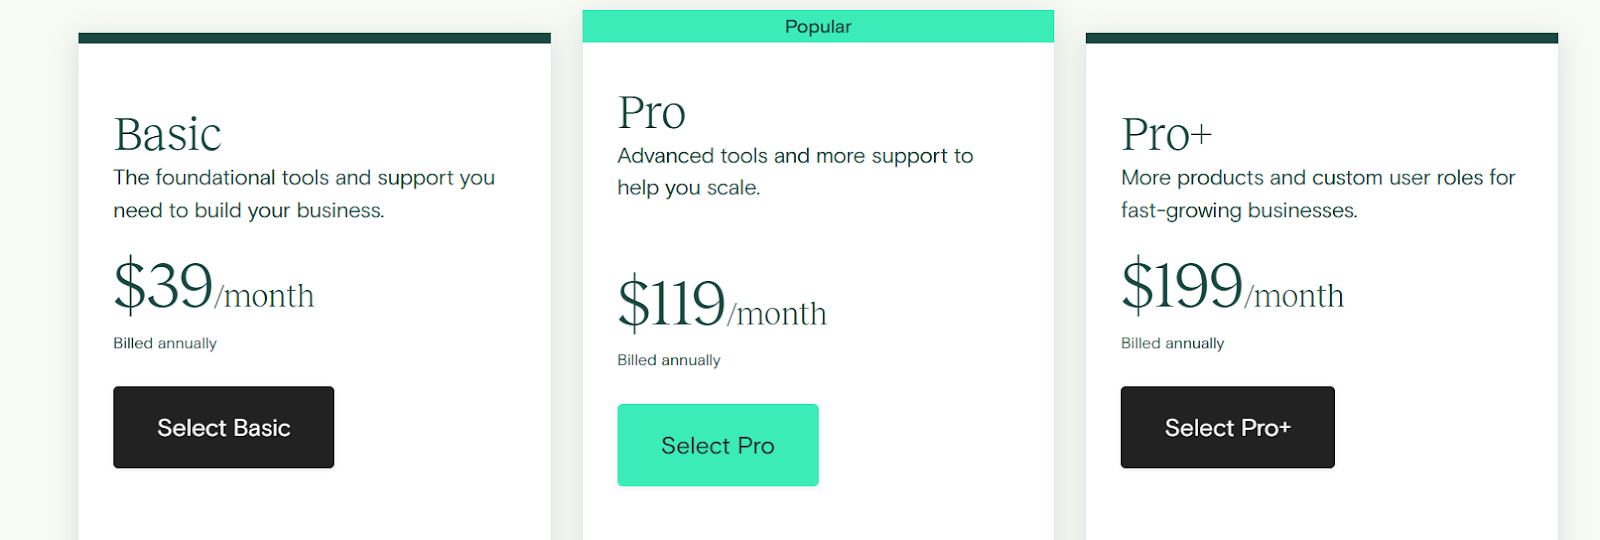Click the $39 price number
Image resolution: width=1600 pixels, height=540 pixels.
[163, 286]
